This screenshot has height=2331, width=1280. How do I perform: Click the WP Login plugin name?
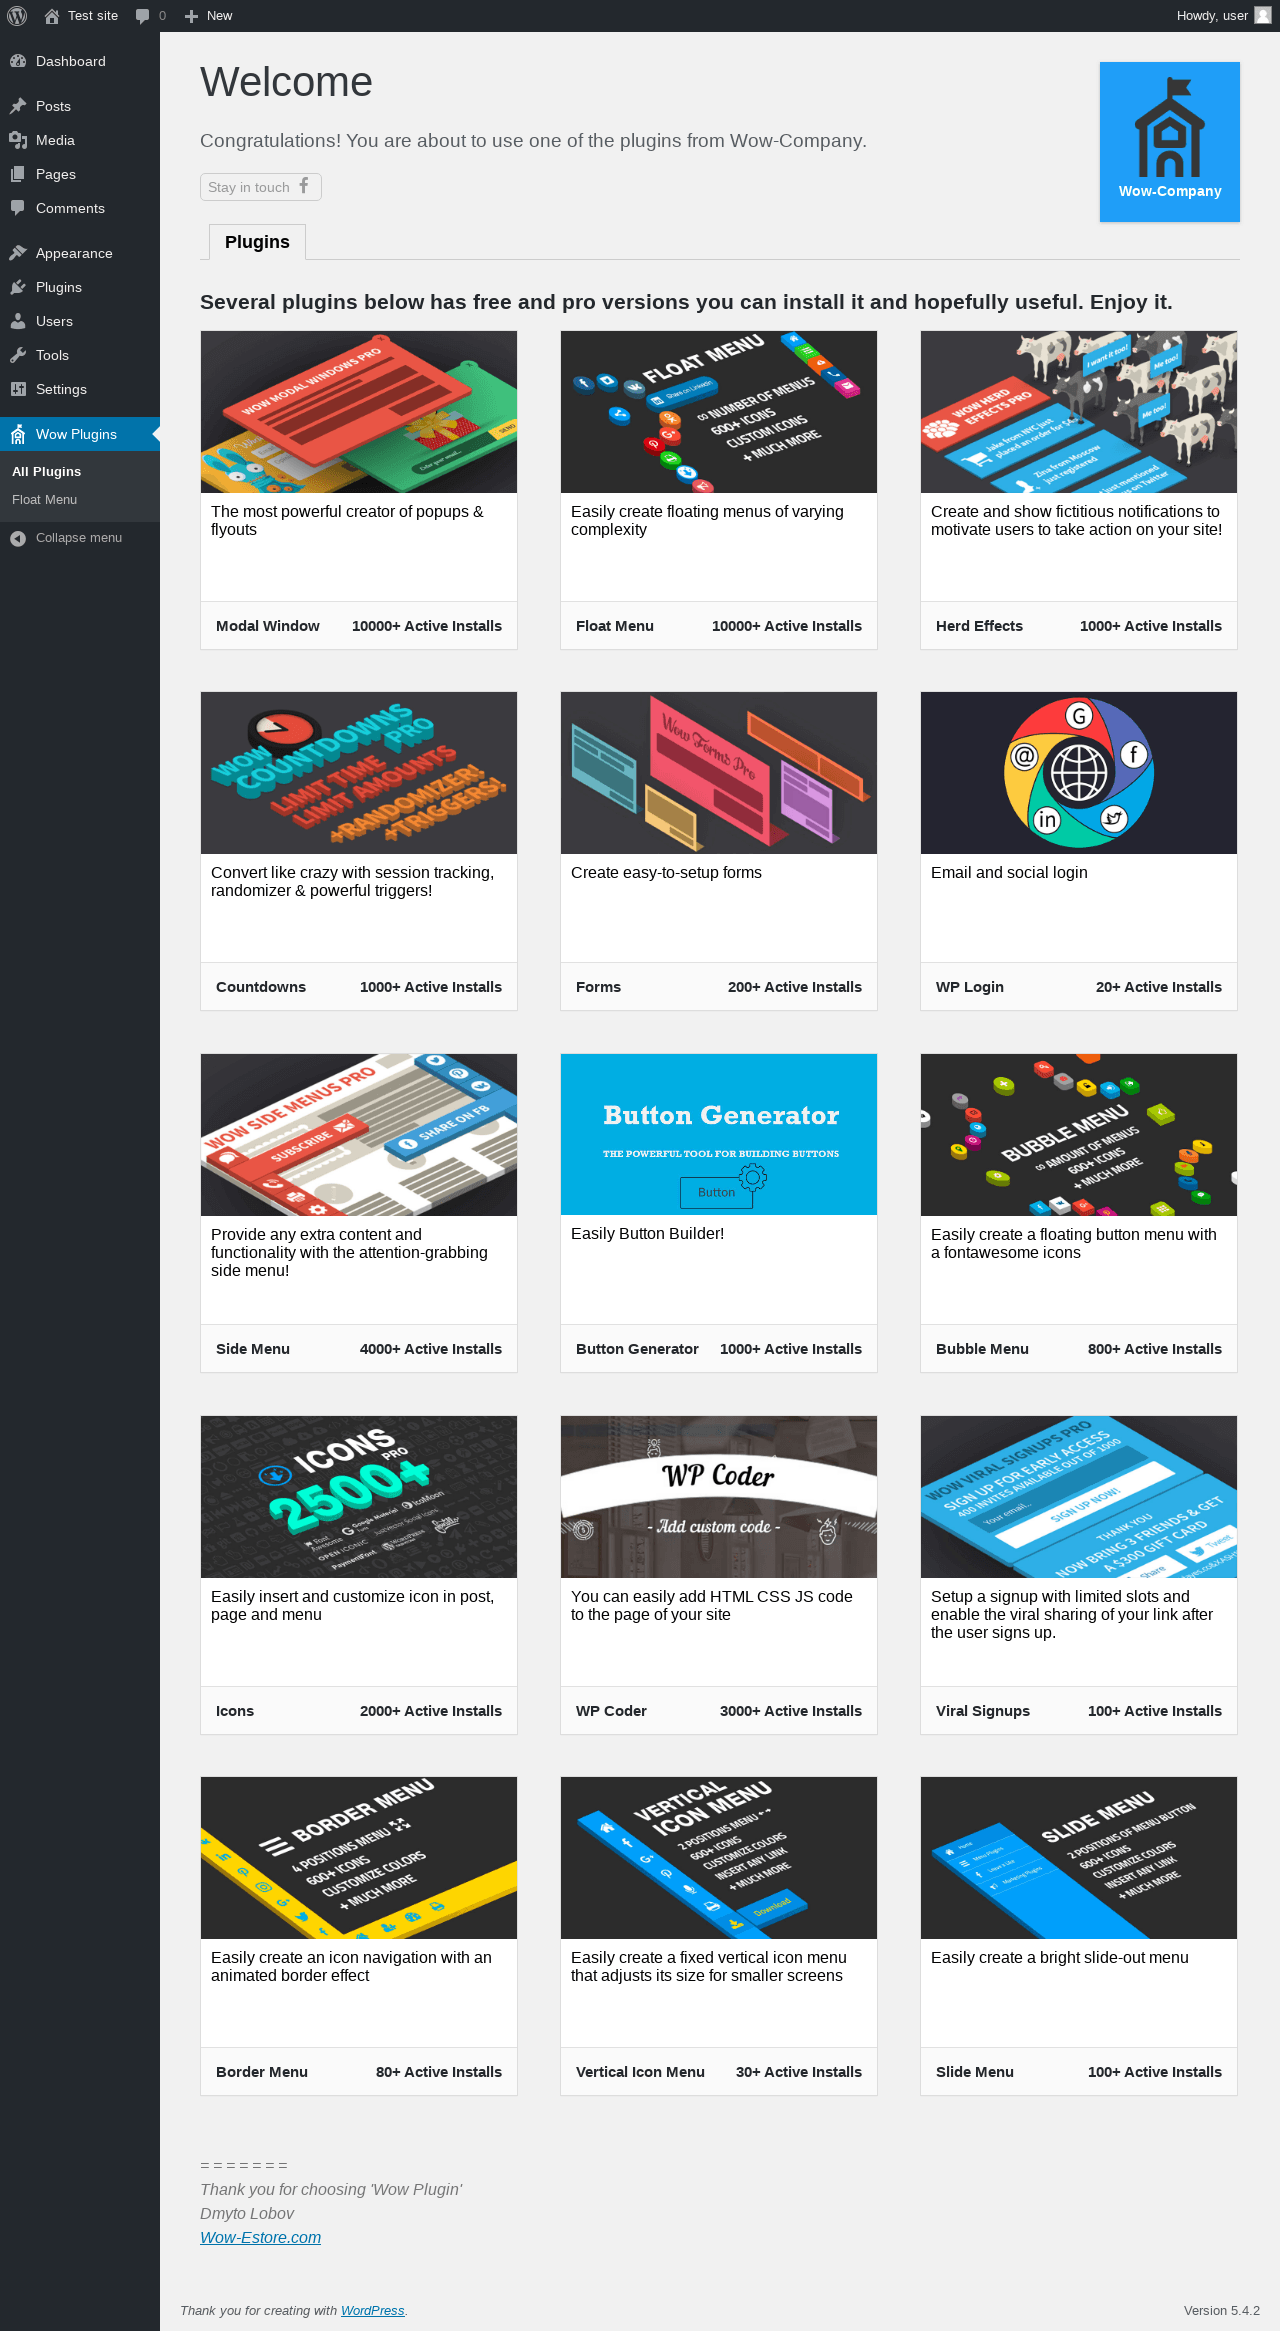pyautogui.click(x=970, y=987)
